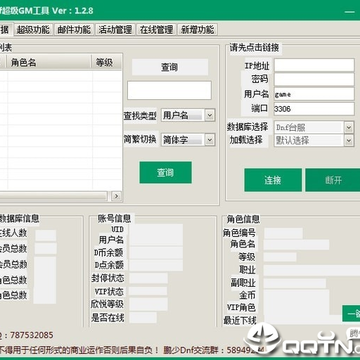Open the 邮件功能 tab
This screenshot has width=360, height=360.
(74, 30)
